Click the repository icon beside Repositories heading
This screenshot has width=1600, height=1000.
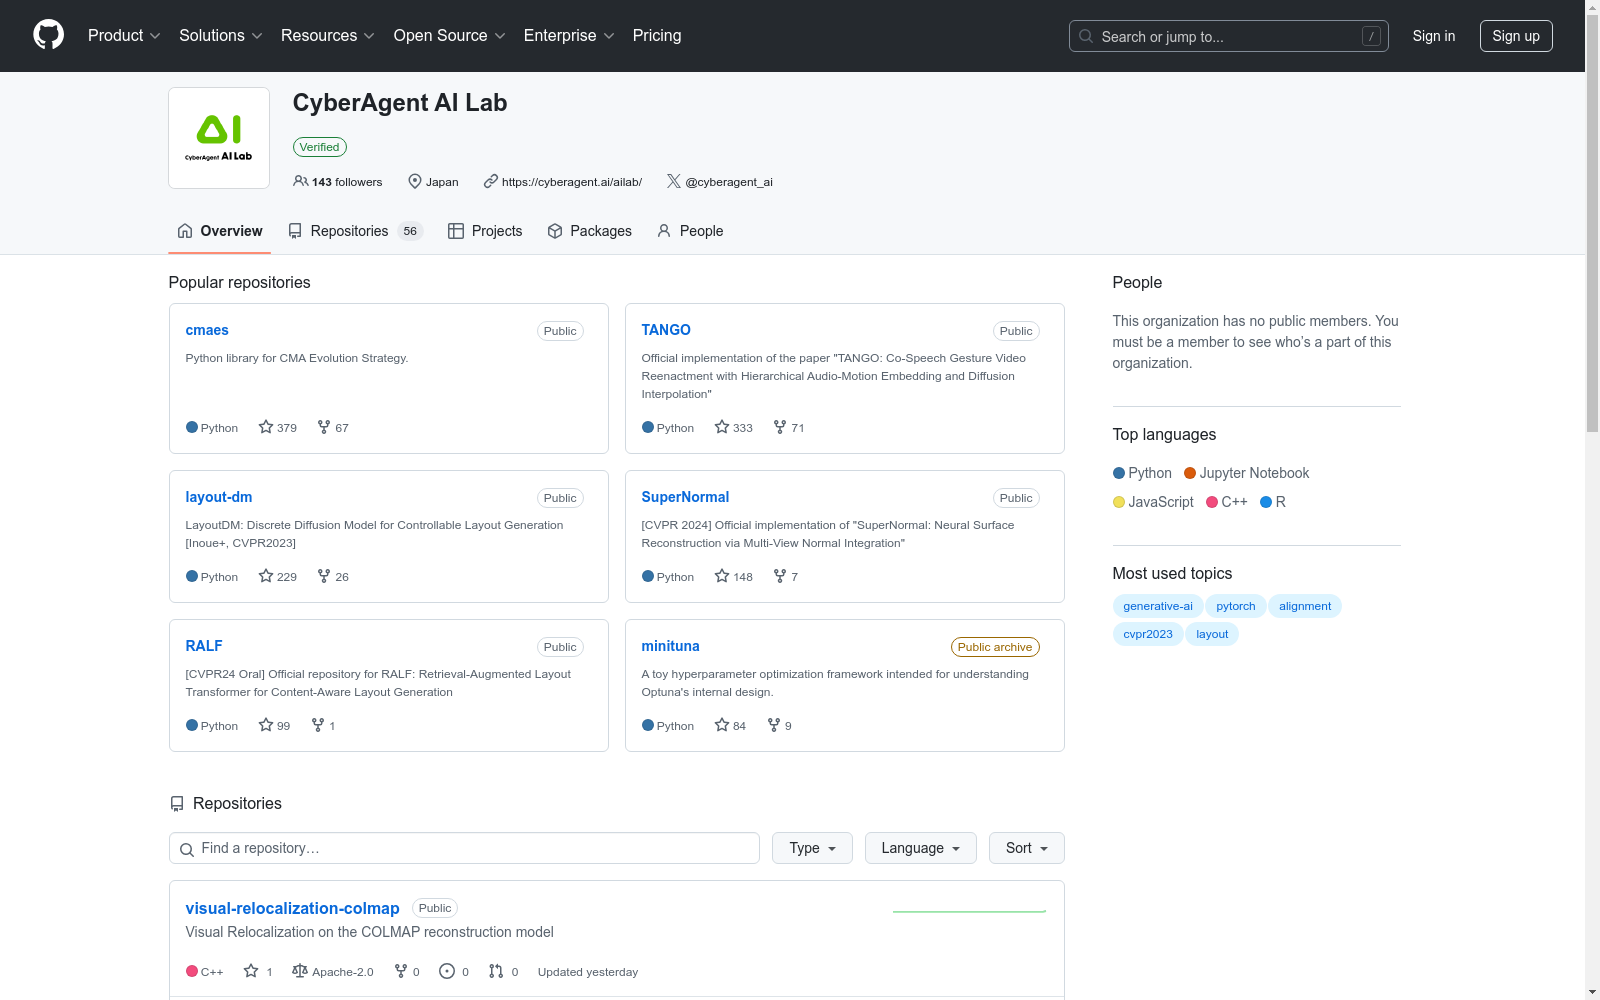click(177, 804)
